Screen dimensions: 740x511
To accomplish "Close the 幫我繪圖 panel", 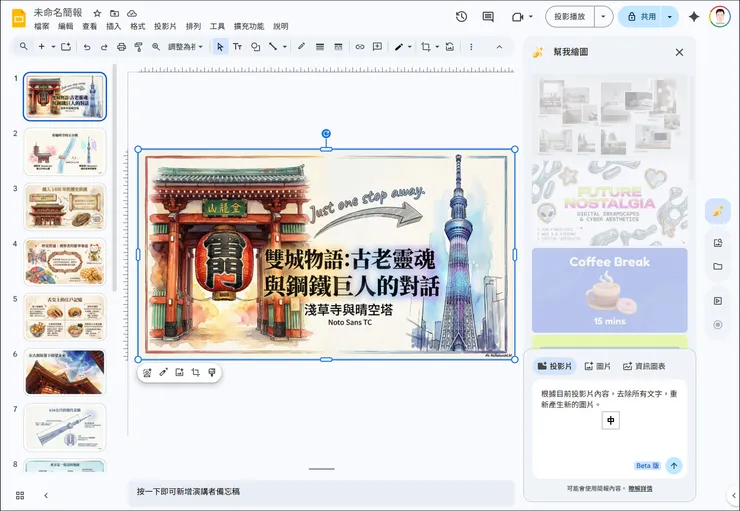I will pos(679,52).
